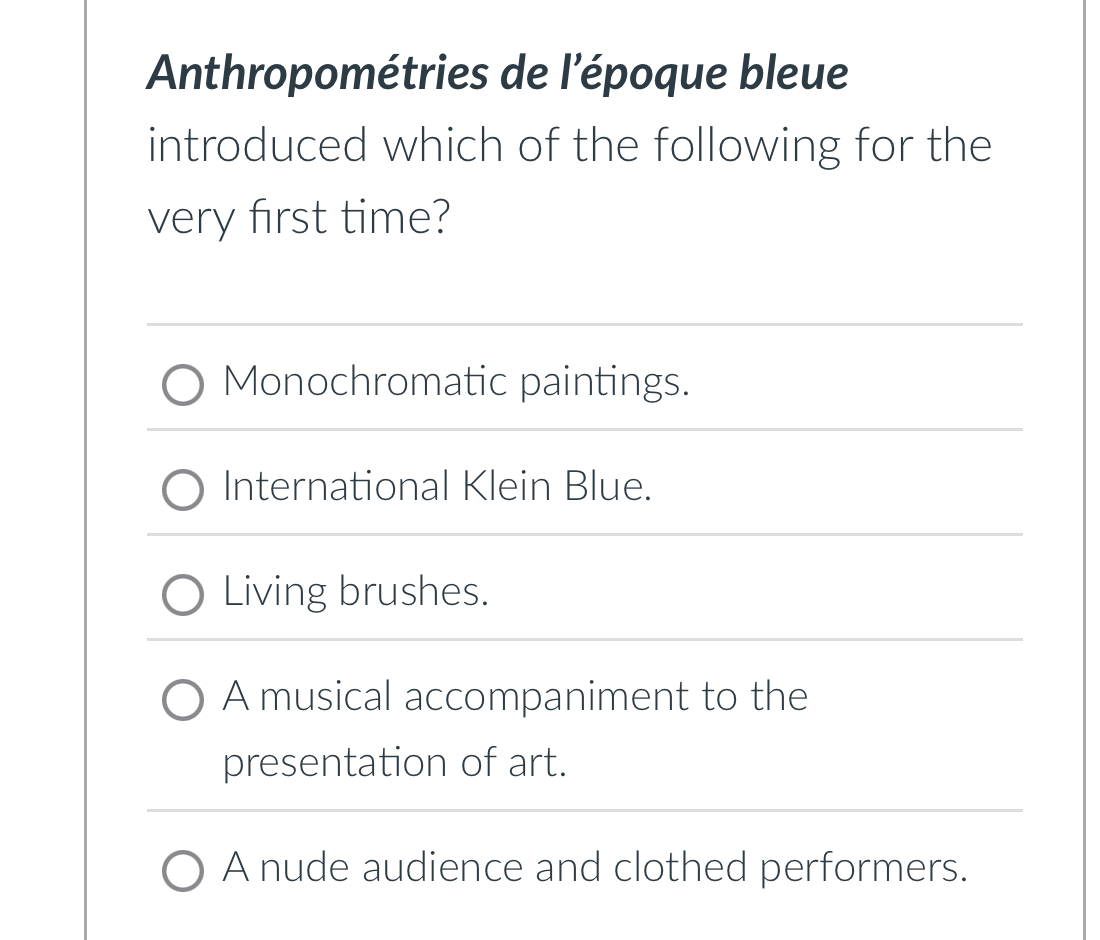Choose the "International Klein Blue." radio option

(x=183, y=491)
